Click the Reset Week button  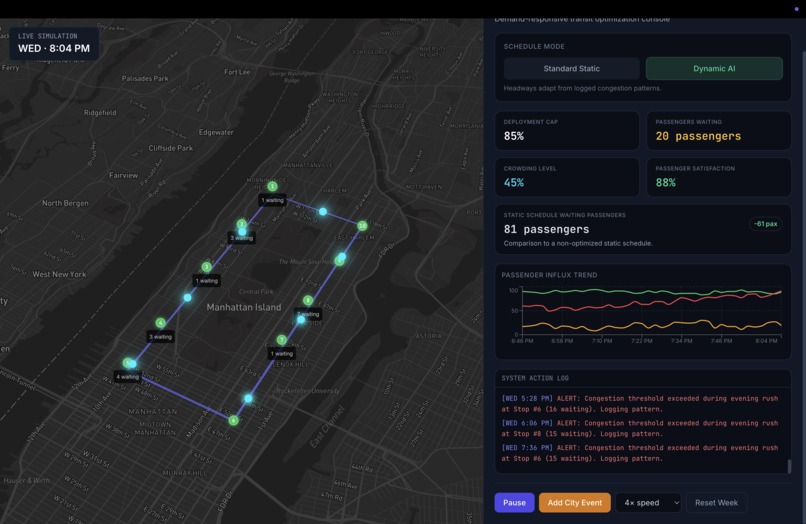click(x=716, y=502)
